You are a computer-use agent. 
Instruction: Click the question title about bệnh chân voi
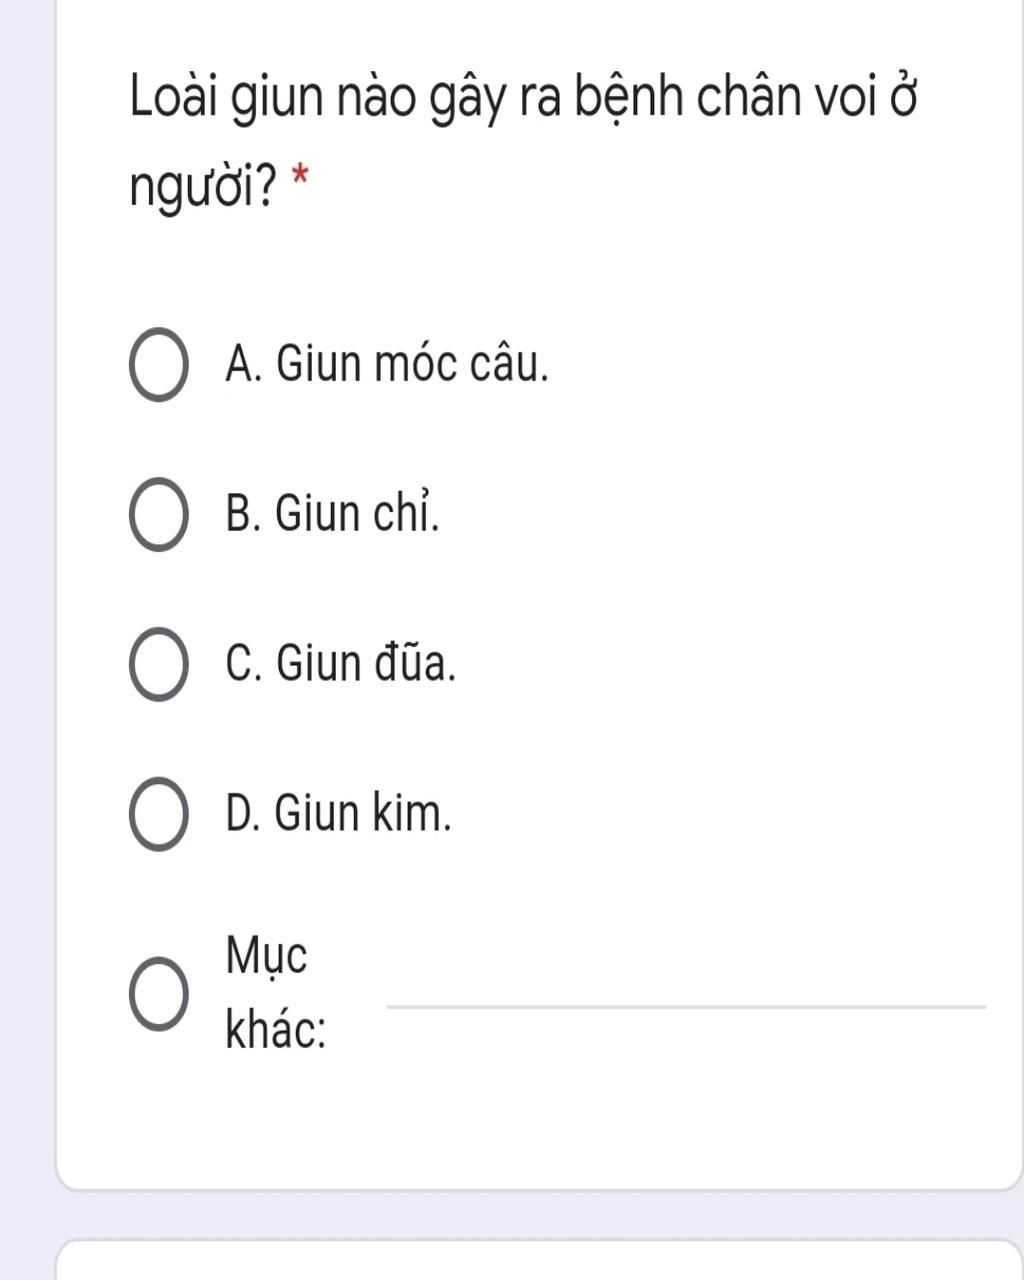pos(524,141)
